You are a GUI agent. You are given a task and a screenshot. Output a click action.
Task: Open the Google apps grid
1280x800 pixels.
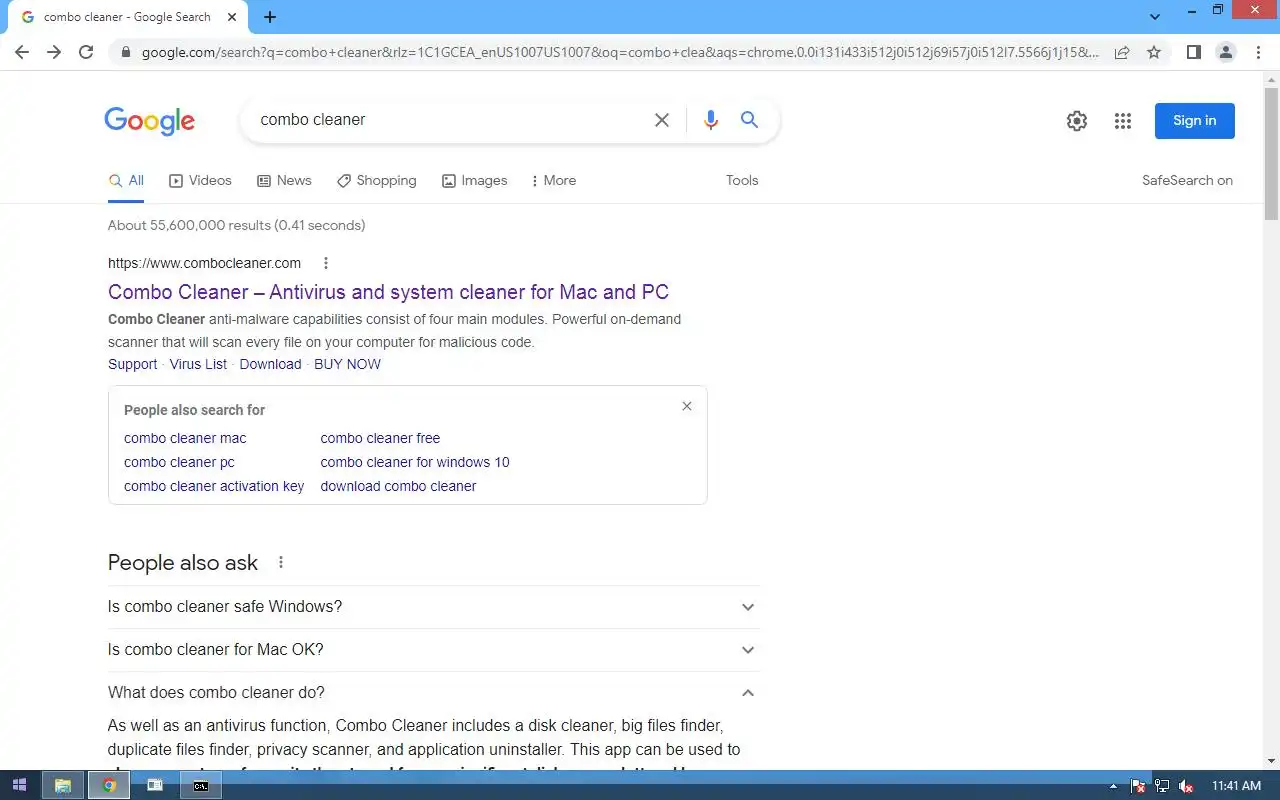(1123, 121)
